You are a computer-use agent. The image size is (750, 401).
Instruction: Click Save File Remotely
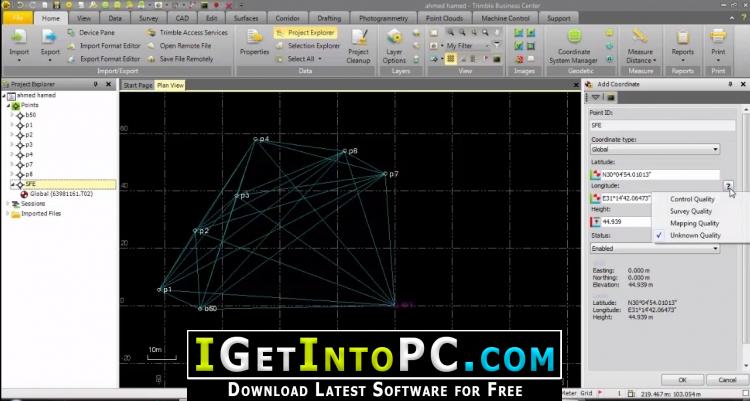[179, 59]
